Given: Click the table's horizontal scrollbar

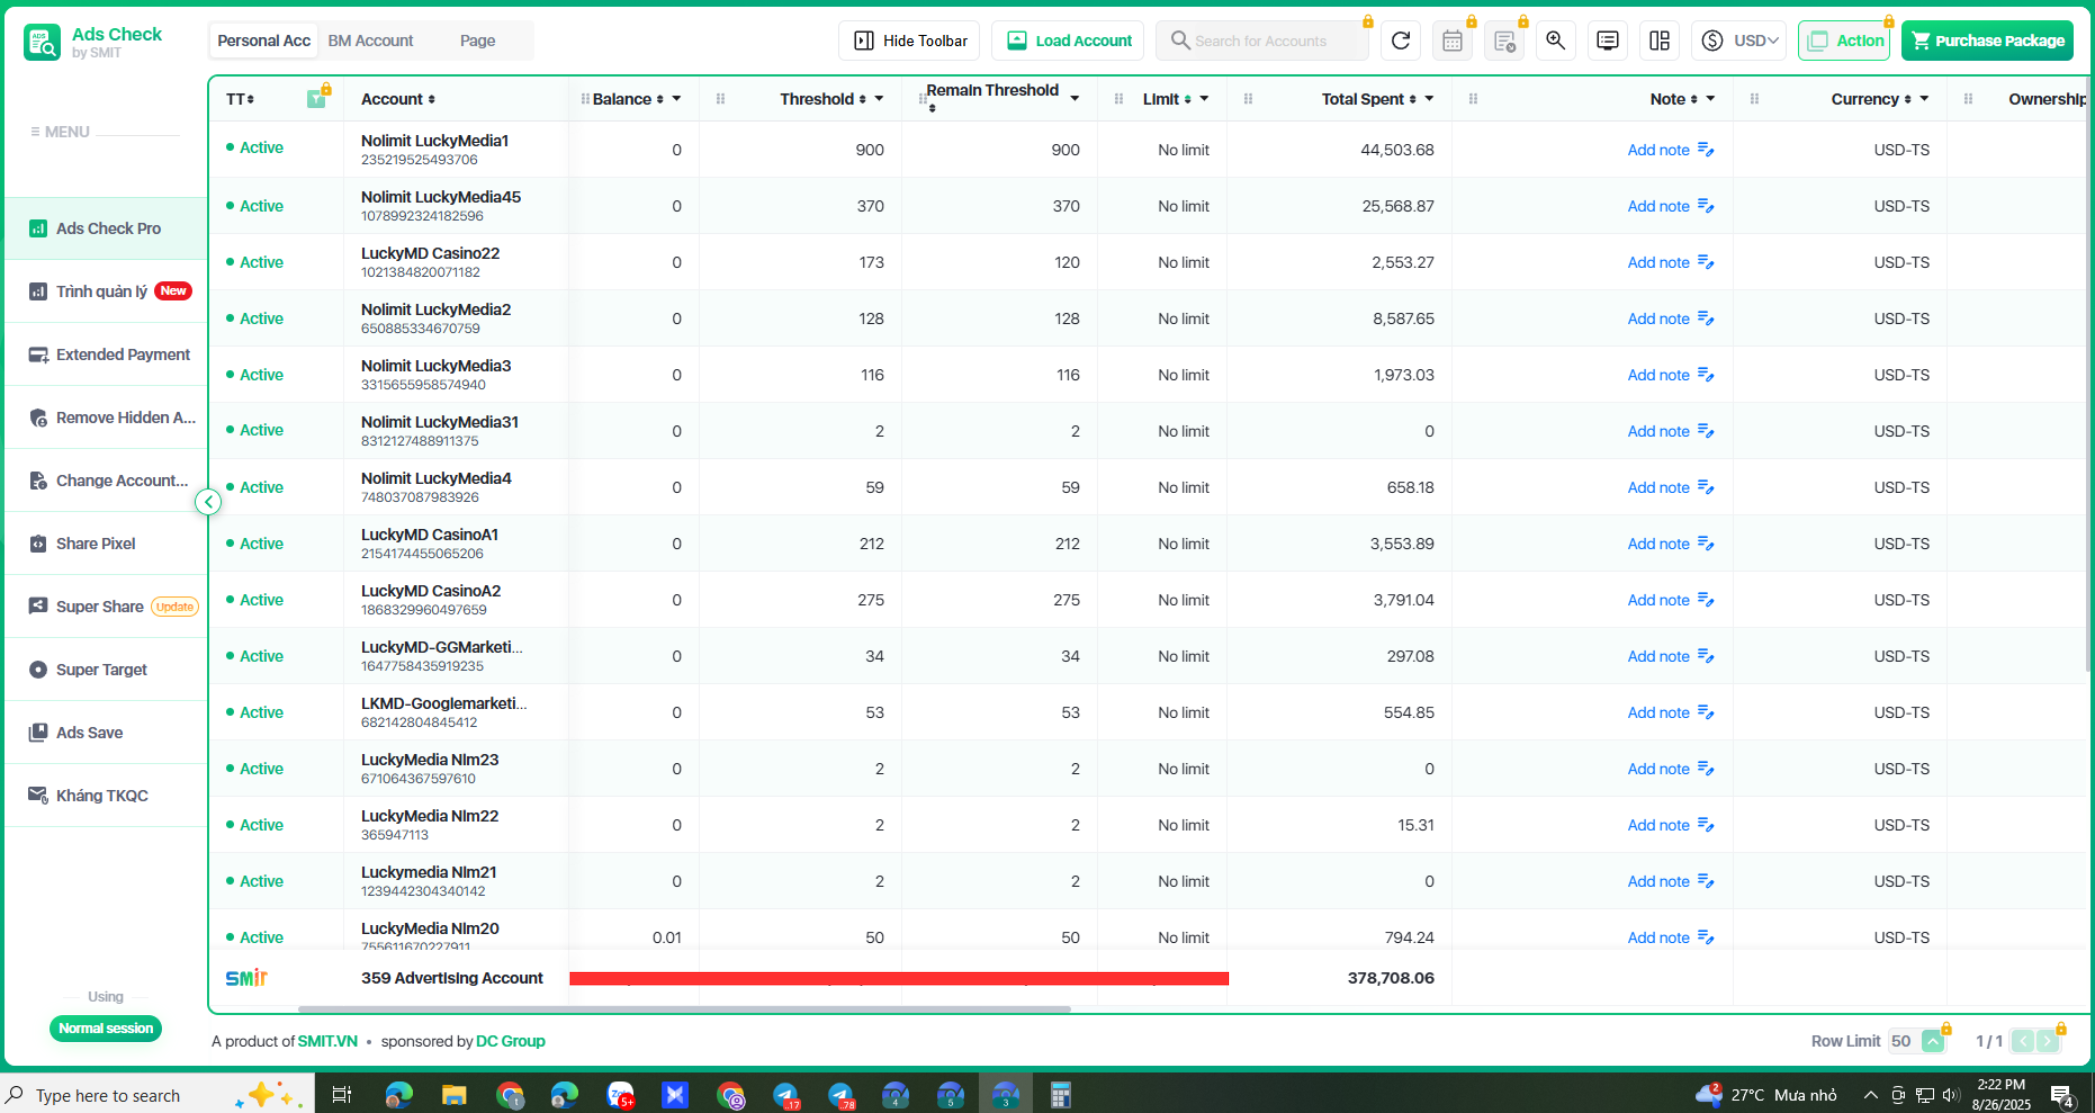Looking at the screenshot, I should 684,1009.
